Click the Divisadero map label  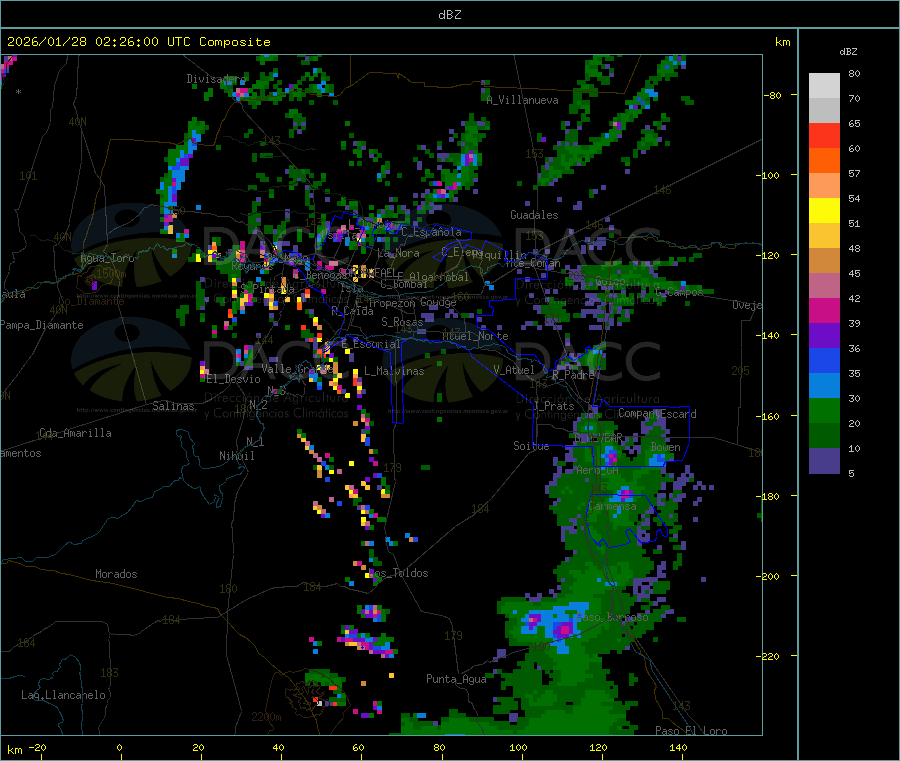pyautogui.click(x=216, y=79)
